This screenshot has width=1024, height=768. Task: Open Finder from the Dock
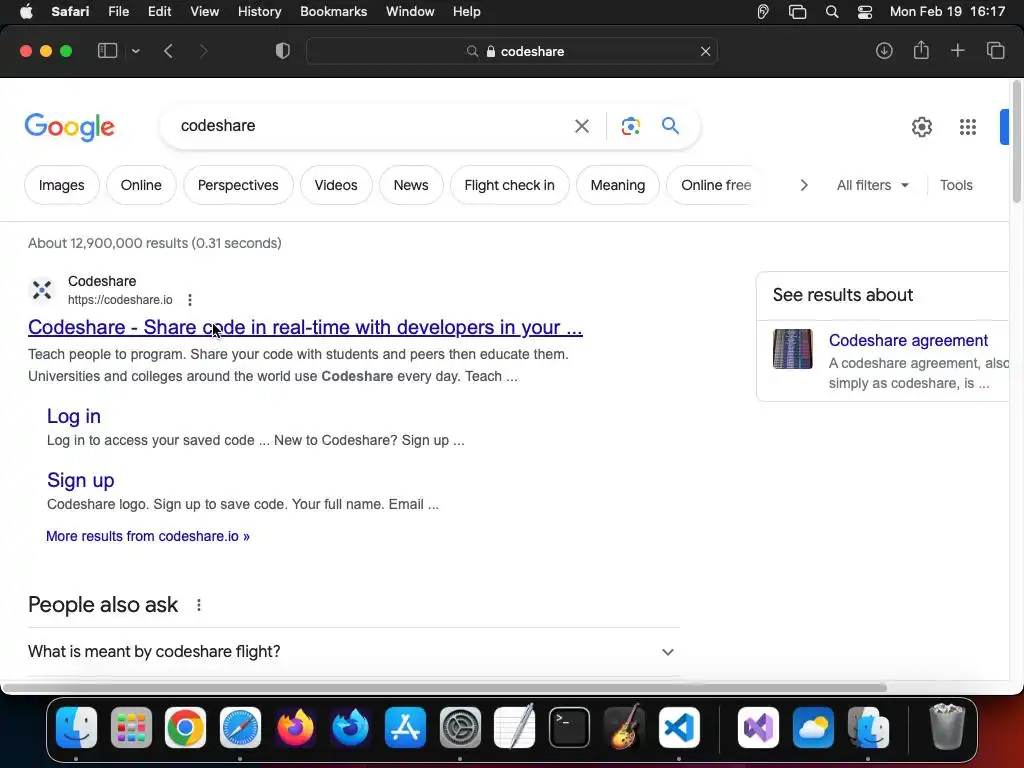point(76,728)
